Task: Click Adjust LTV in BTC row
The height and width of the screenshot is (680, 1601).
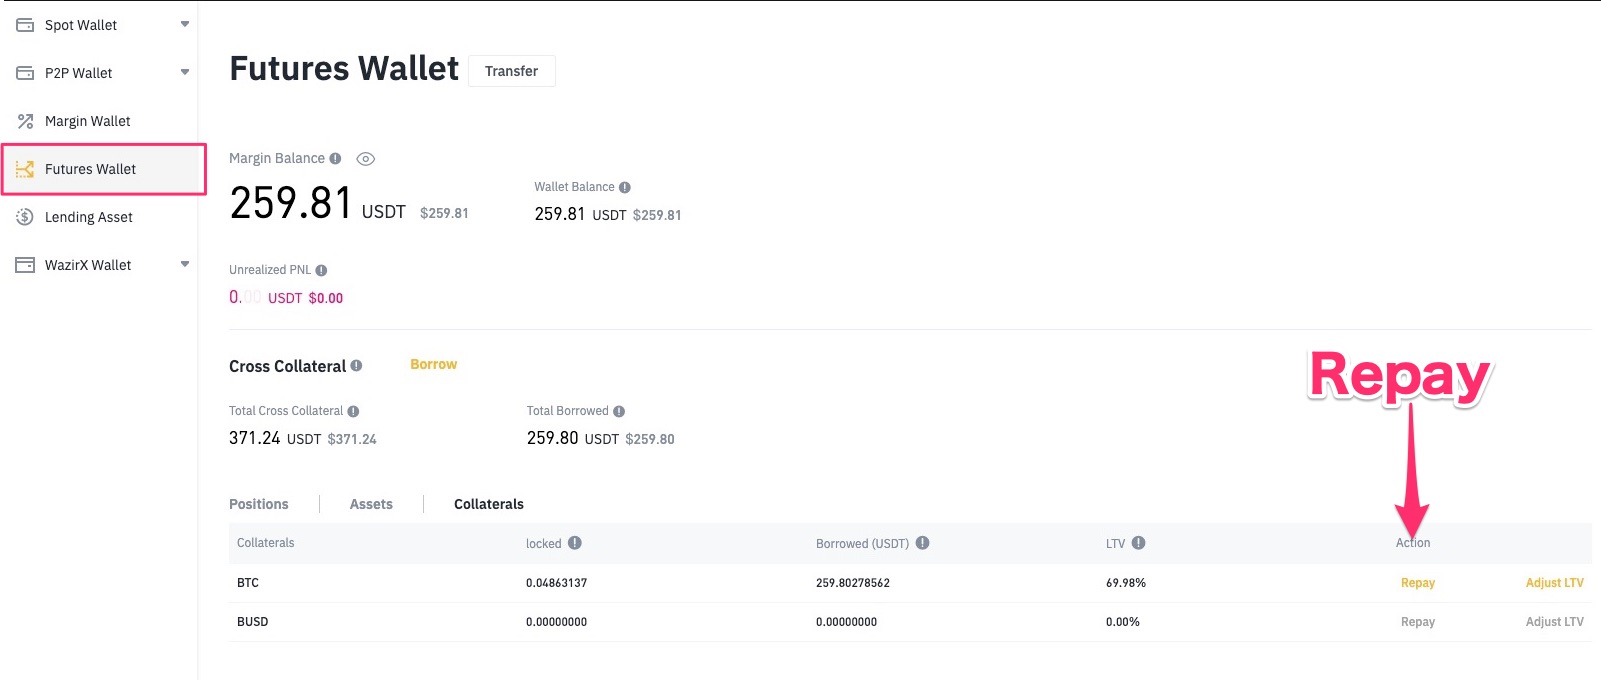Action: [1554, 583]
